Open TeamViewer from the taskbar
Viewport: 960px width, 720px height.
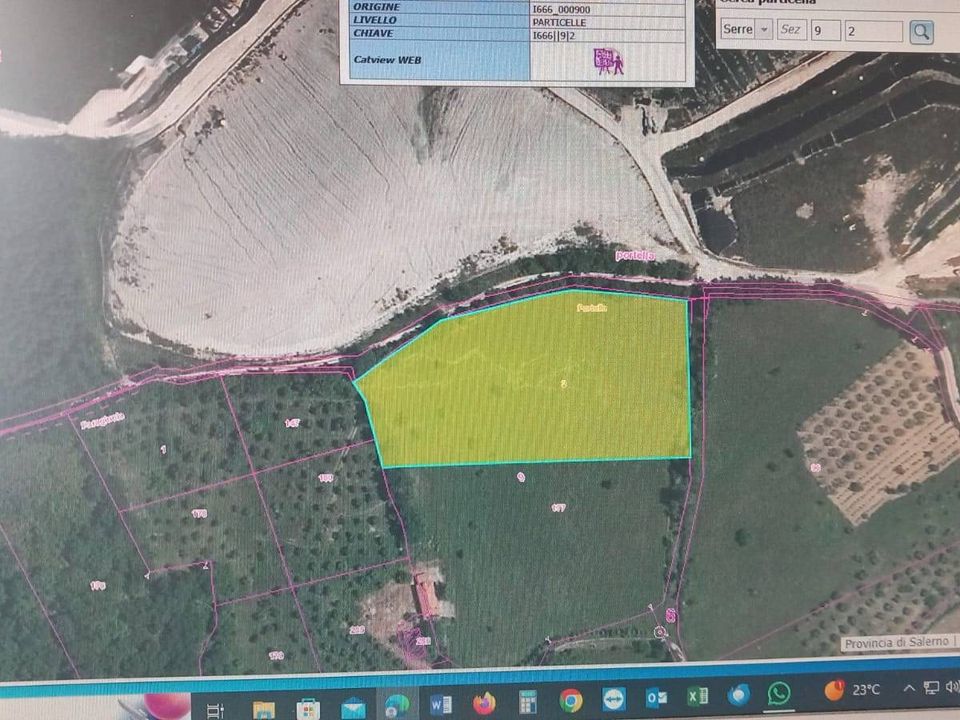pyautogui.click(x=614, y=699)
